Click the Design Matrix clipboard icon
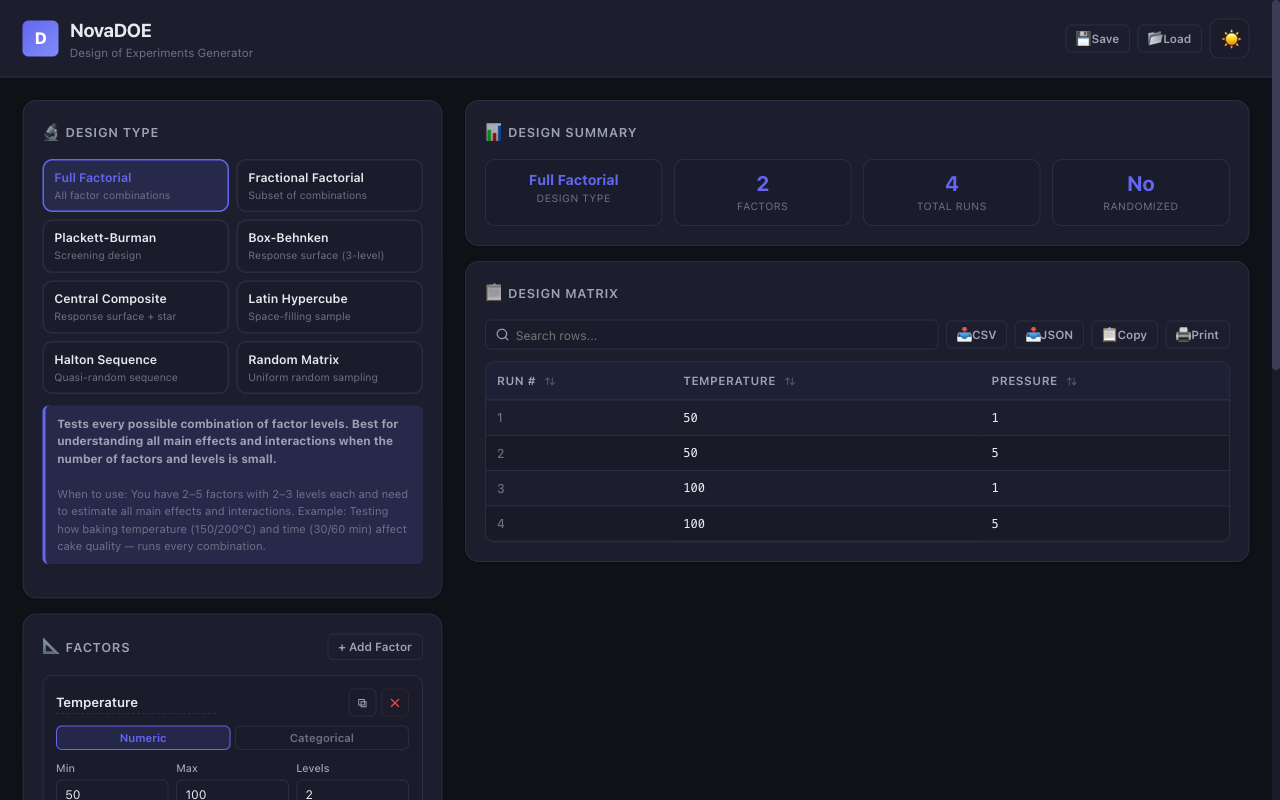Screen dimensions: 1280x800 493,293
